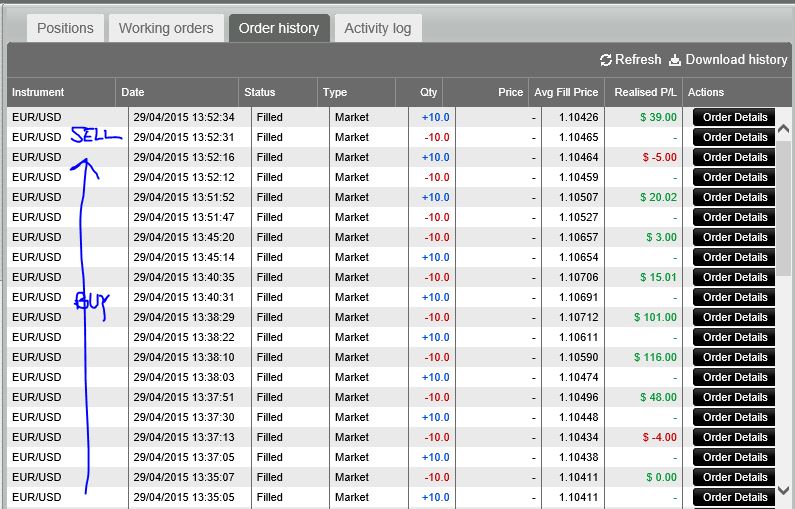
Task: Open Order Details for 13:45:14 order
Action: (x=734, y=258)
